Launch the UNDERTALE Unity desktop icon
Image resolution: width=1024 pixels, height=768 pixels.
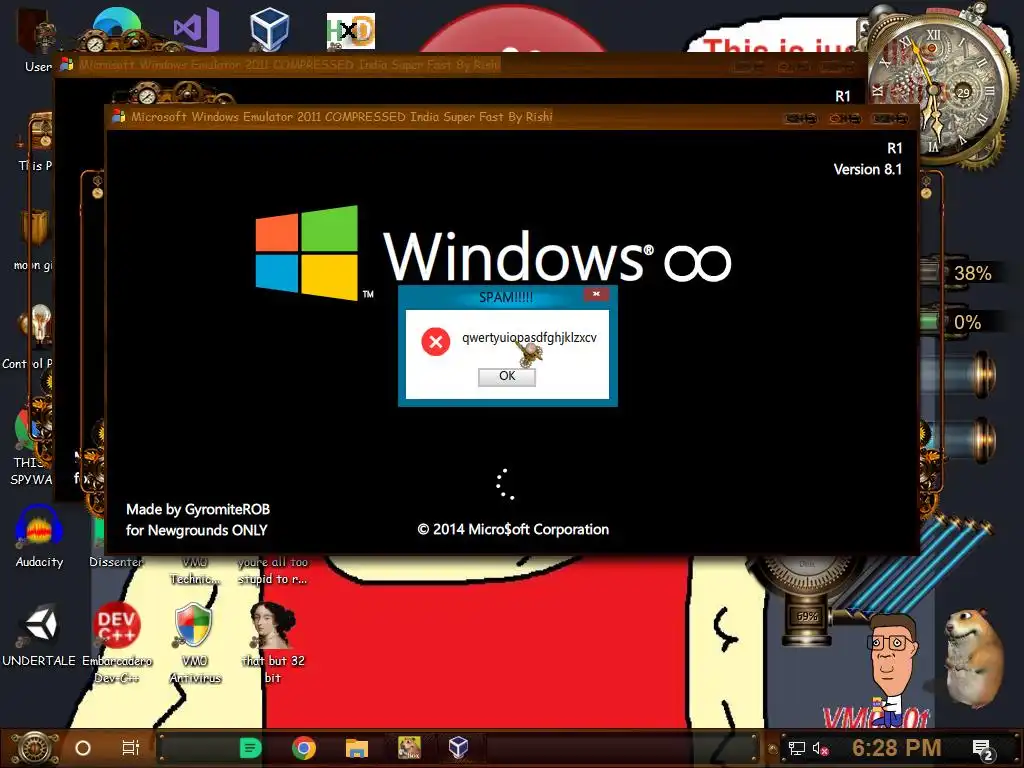[39, 635]
